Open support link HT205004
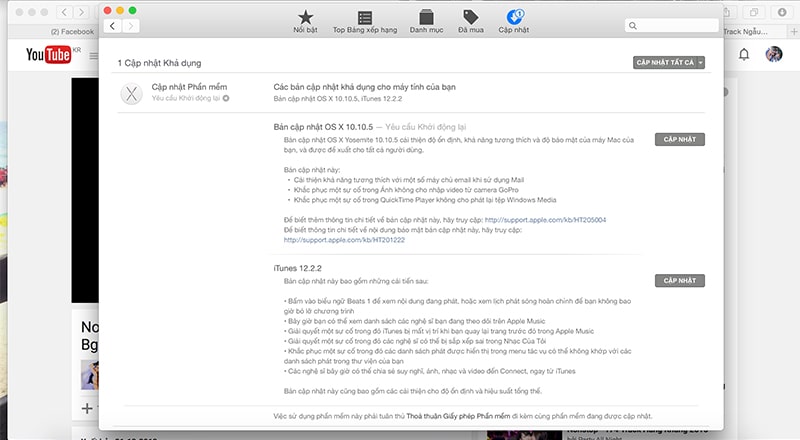This screenshot has width=800, height=440. [x=545, y=220]
